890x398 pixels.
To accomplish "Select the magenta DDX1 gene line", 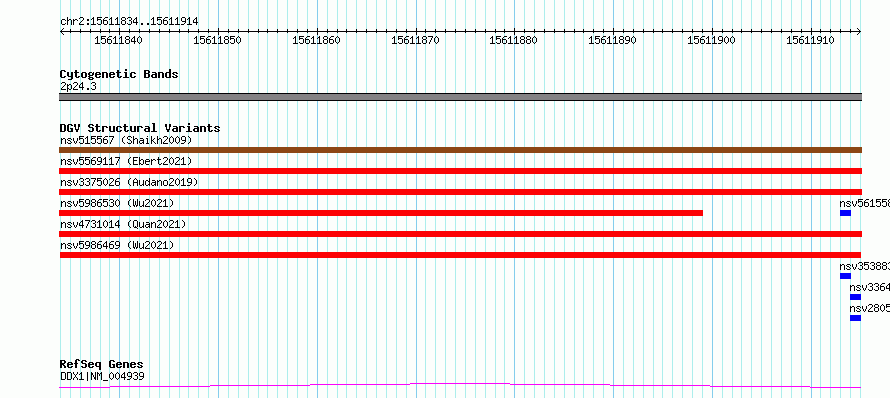I will pyautogui.click(x=460, y=386).
